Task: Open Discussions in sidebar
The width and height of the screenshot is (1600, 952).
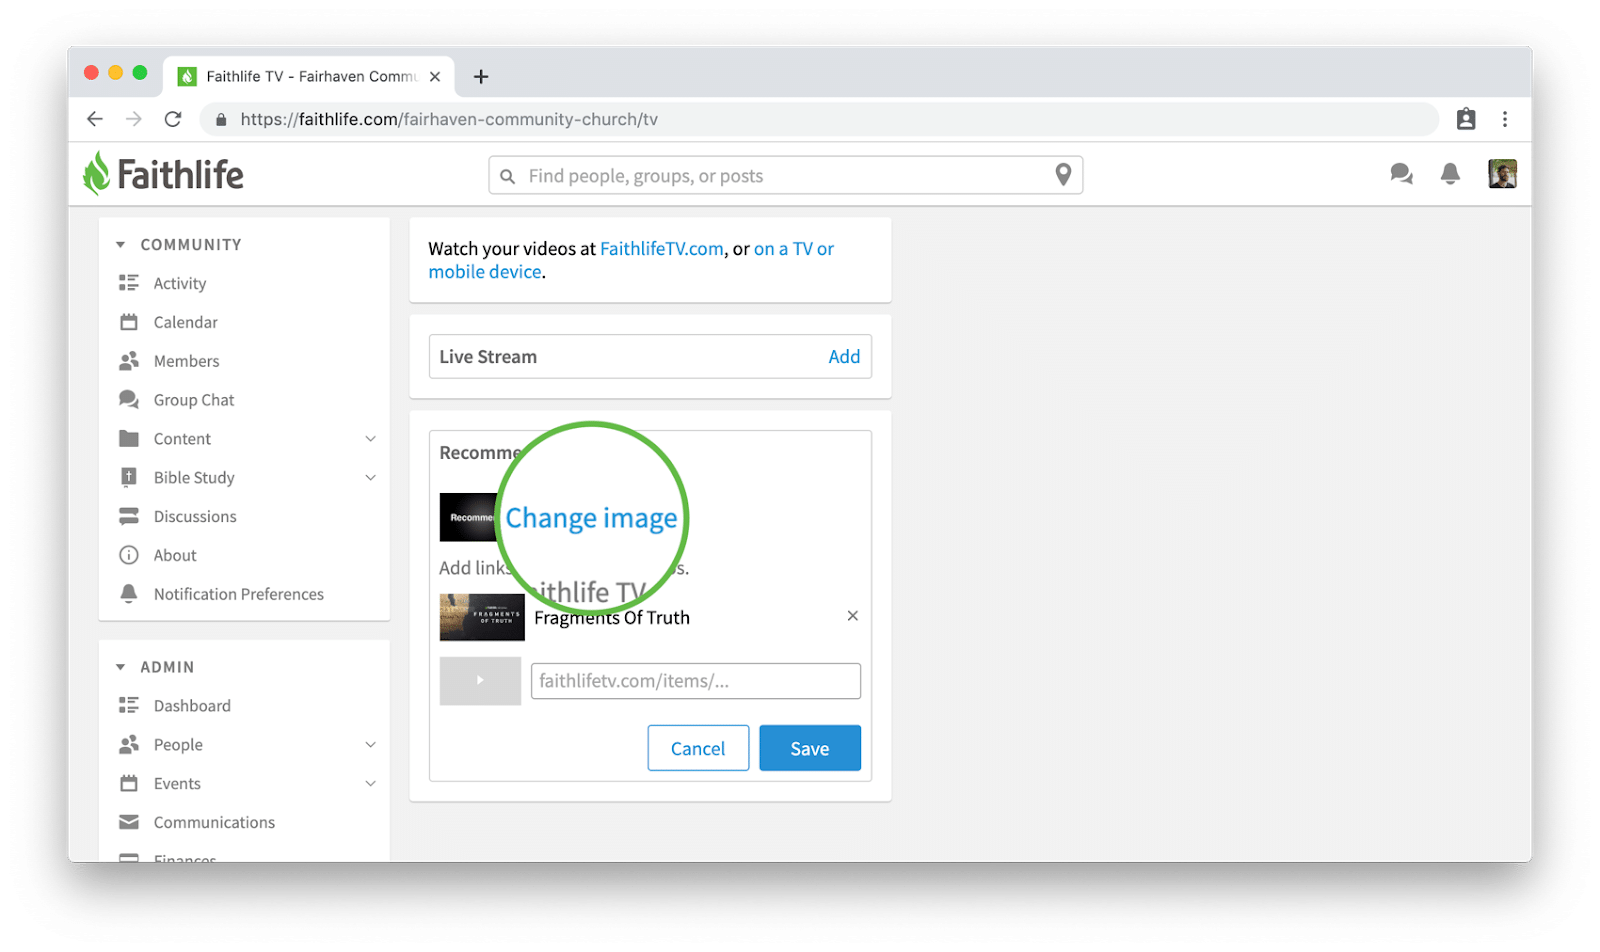Action: (x=195, y=516)
